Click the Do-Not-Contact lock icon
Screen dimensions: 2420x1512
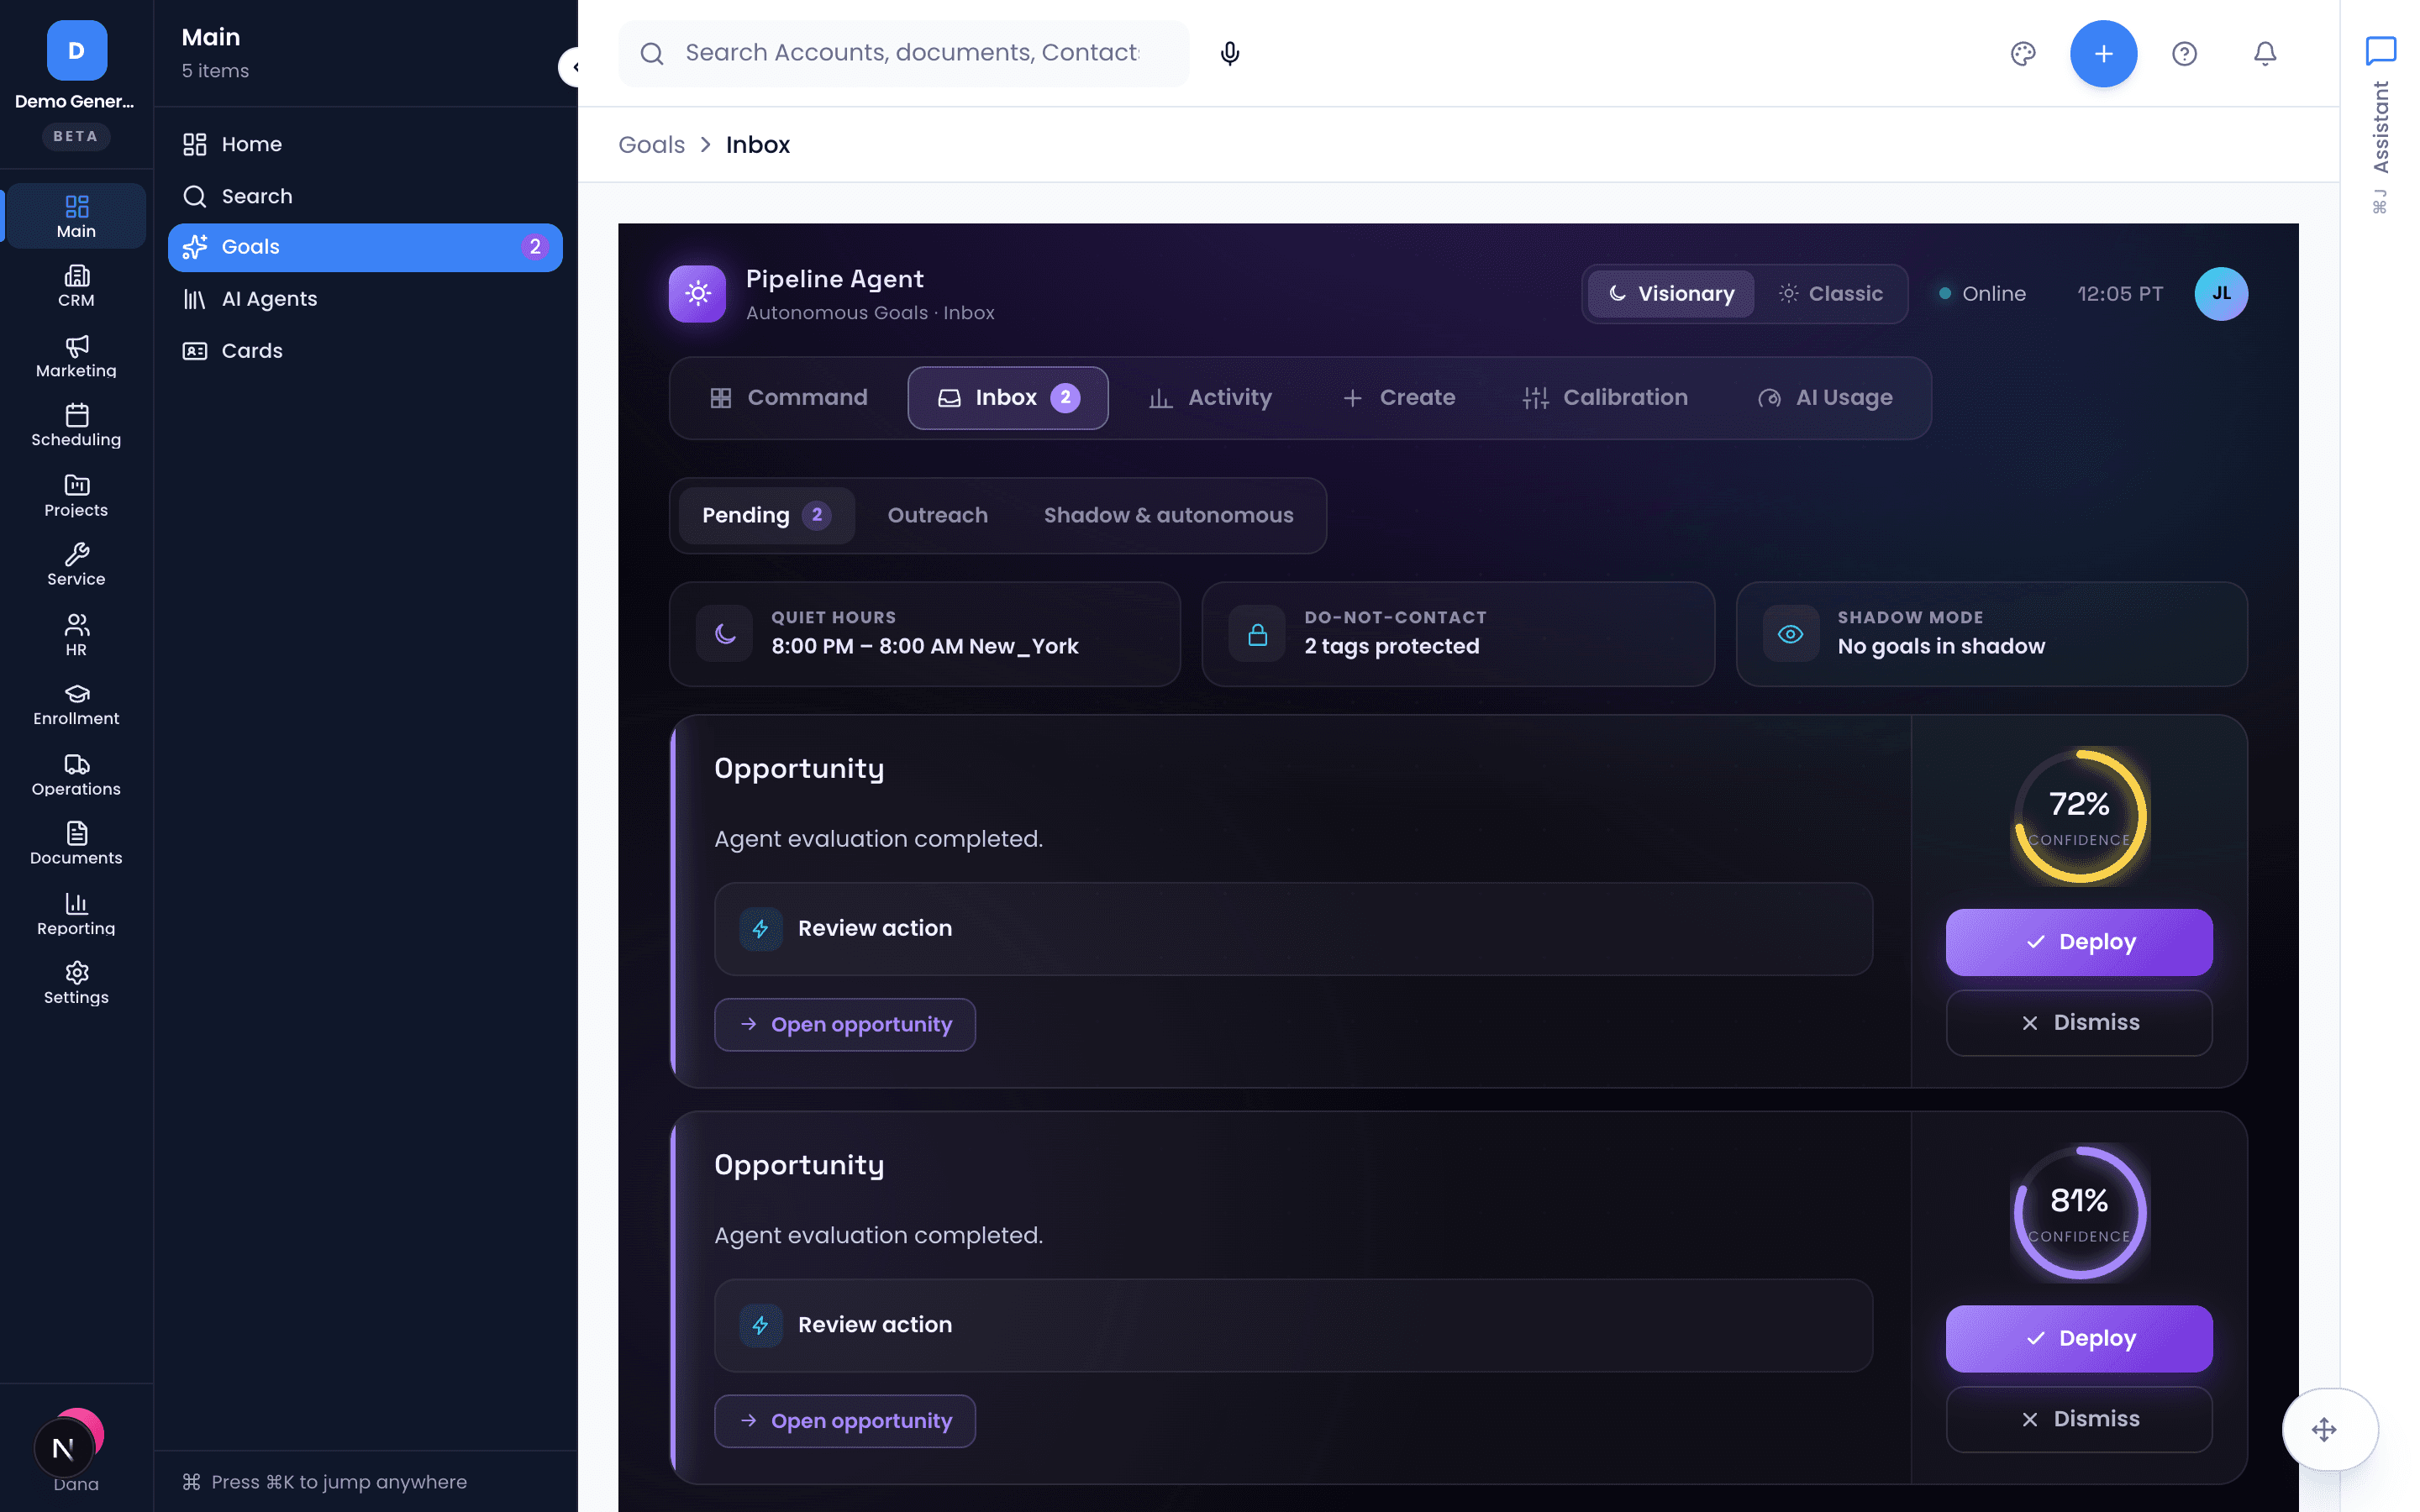[x=1257, y=634]
